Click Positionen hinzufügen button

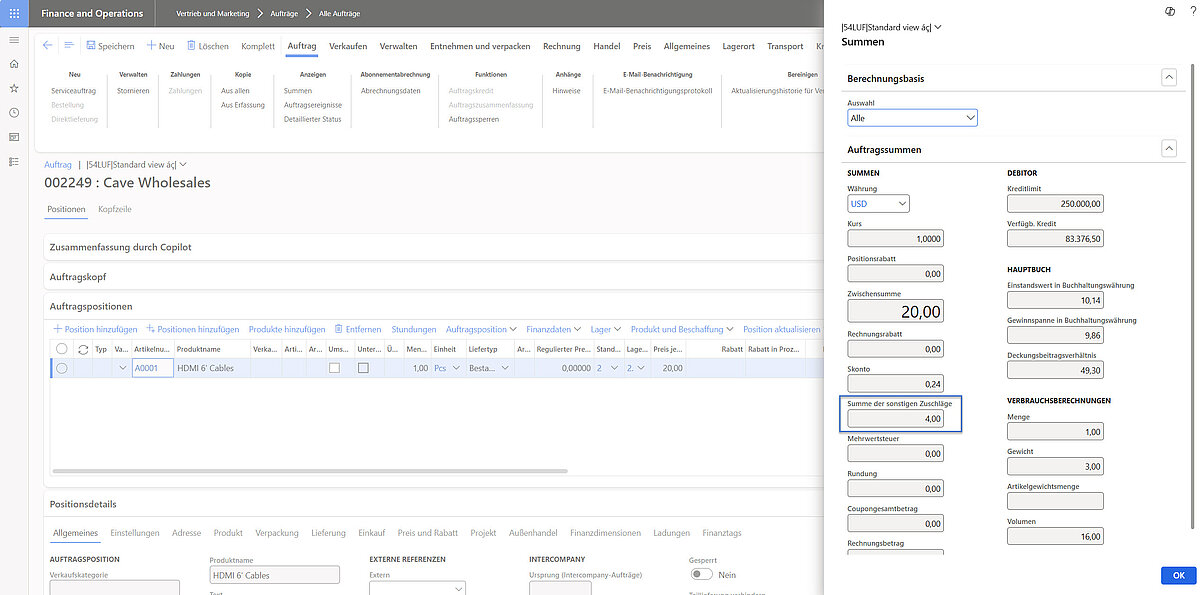click(193, 329)
